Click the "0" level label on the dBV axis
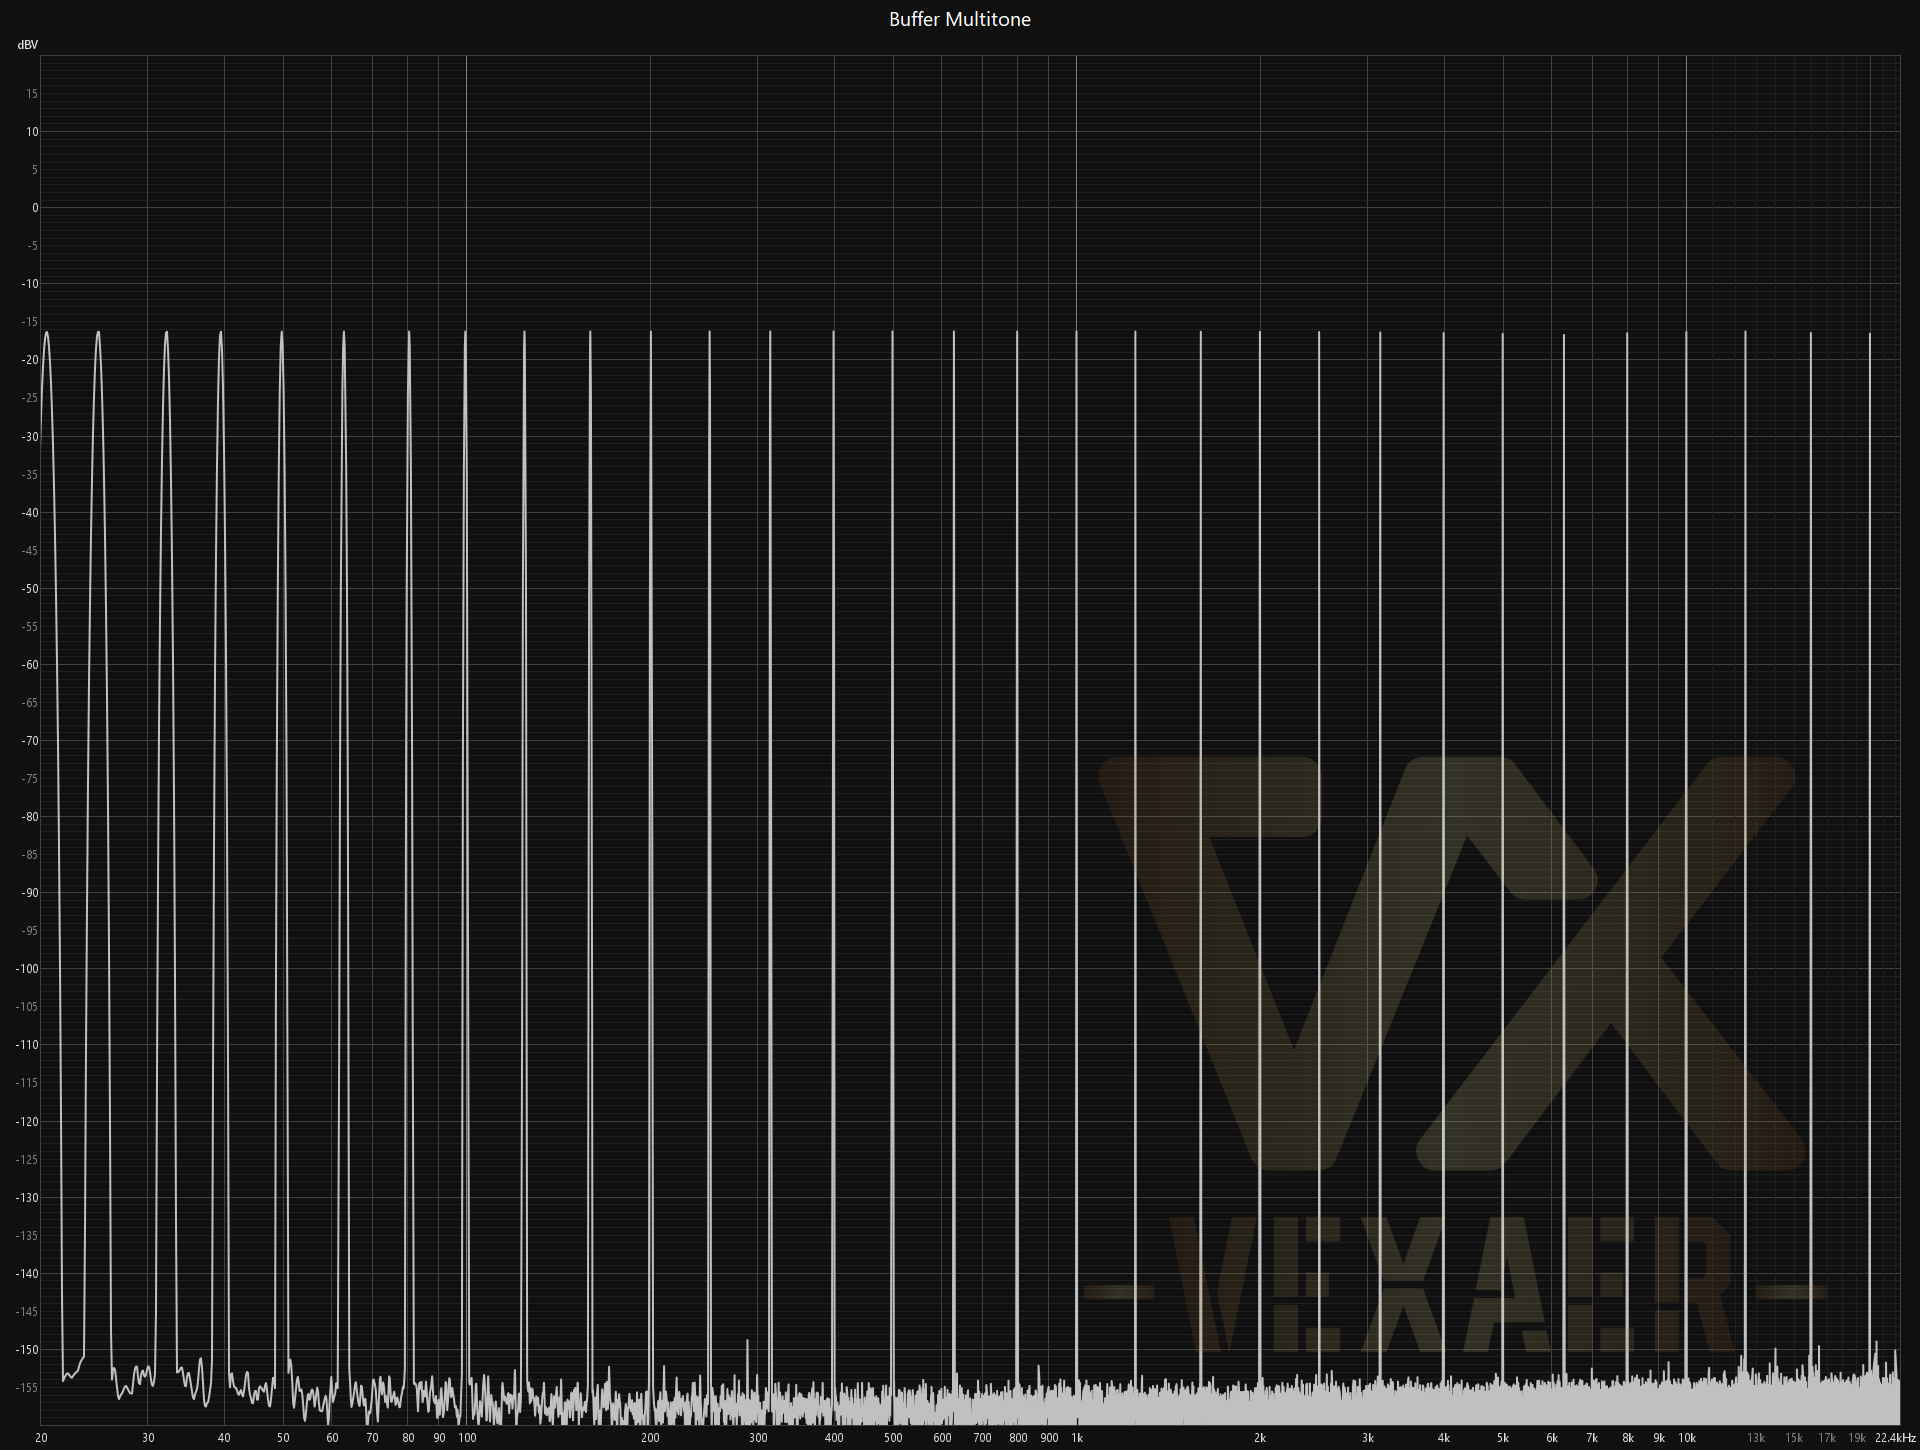The image size is (1920, 1450). [x=35, y=208]
